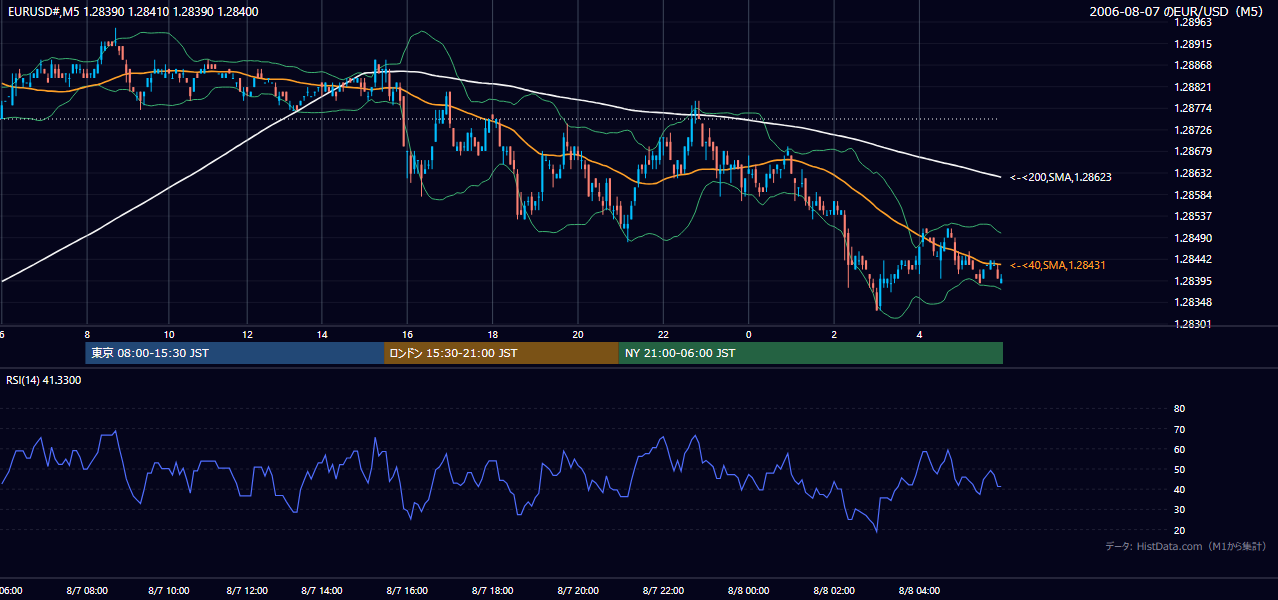Click the 8/8 00:00 date axis label
Screen dimensions: 1278x600
coord(748,591)
